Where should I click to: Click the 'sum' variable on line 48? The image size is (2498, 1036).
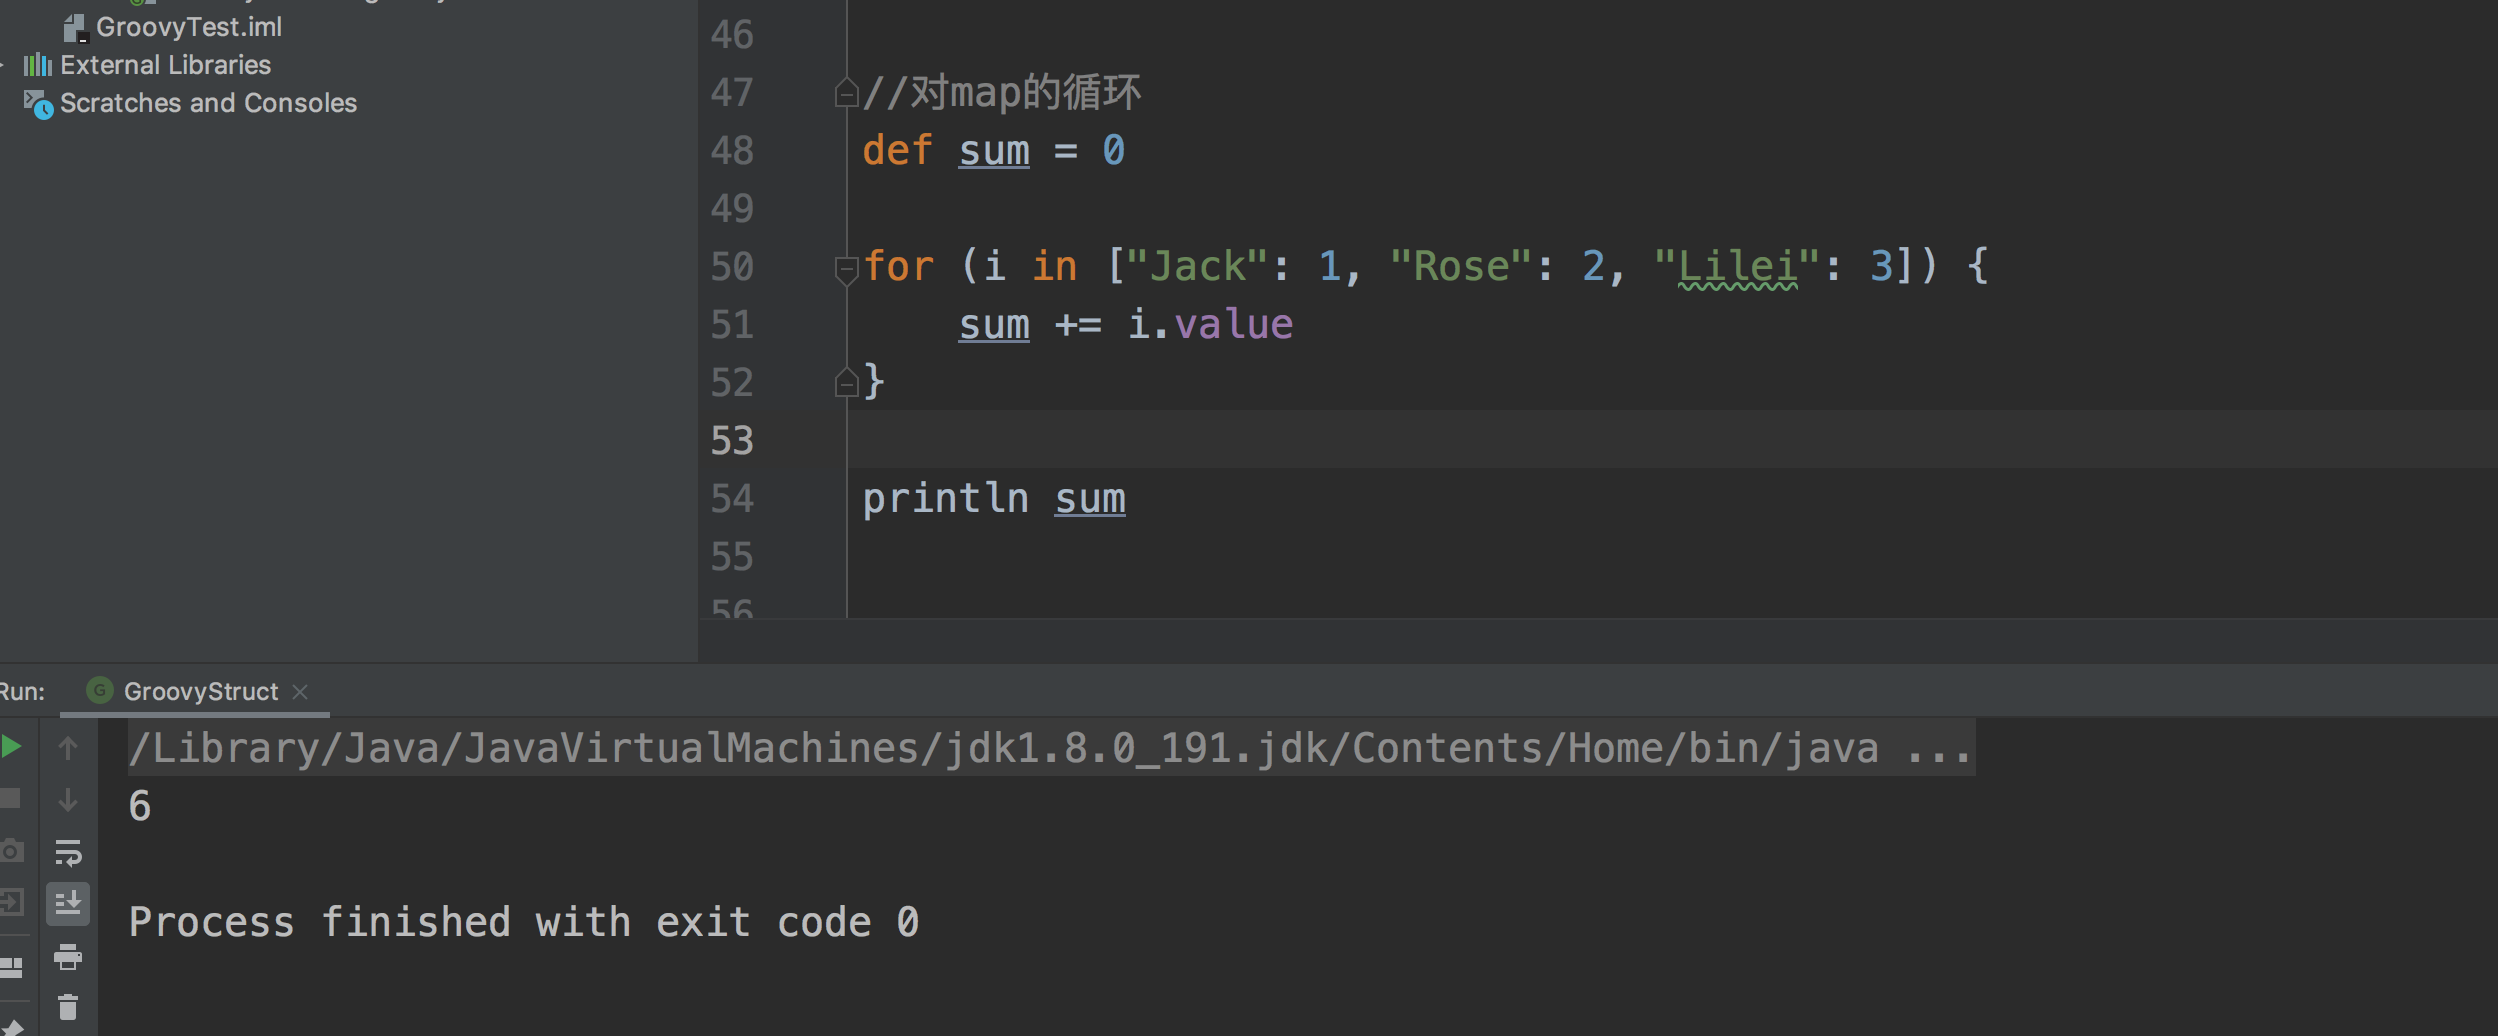[x=994, y=151]
